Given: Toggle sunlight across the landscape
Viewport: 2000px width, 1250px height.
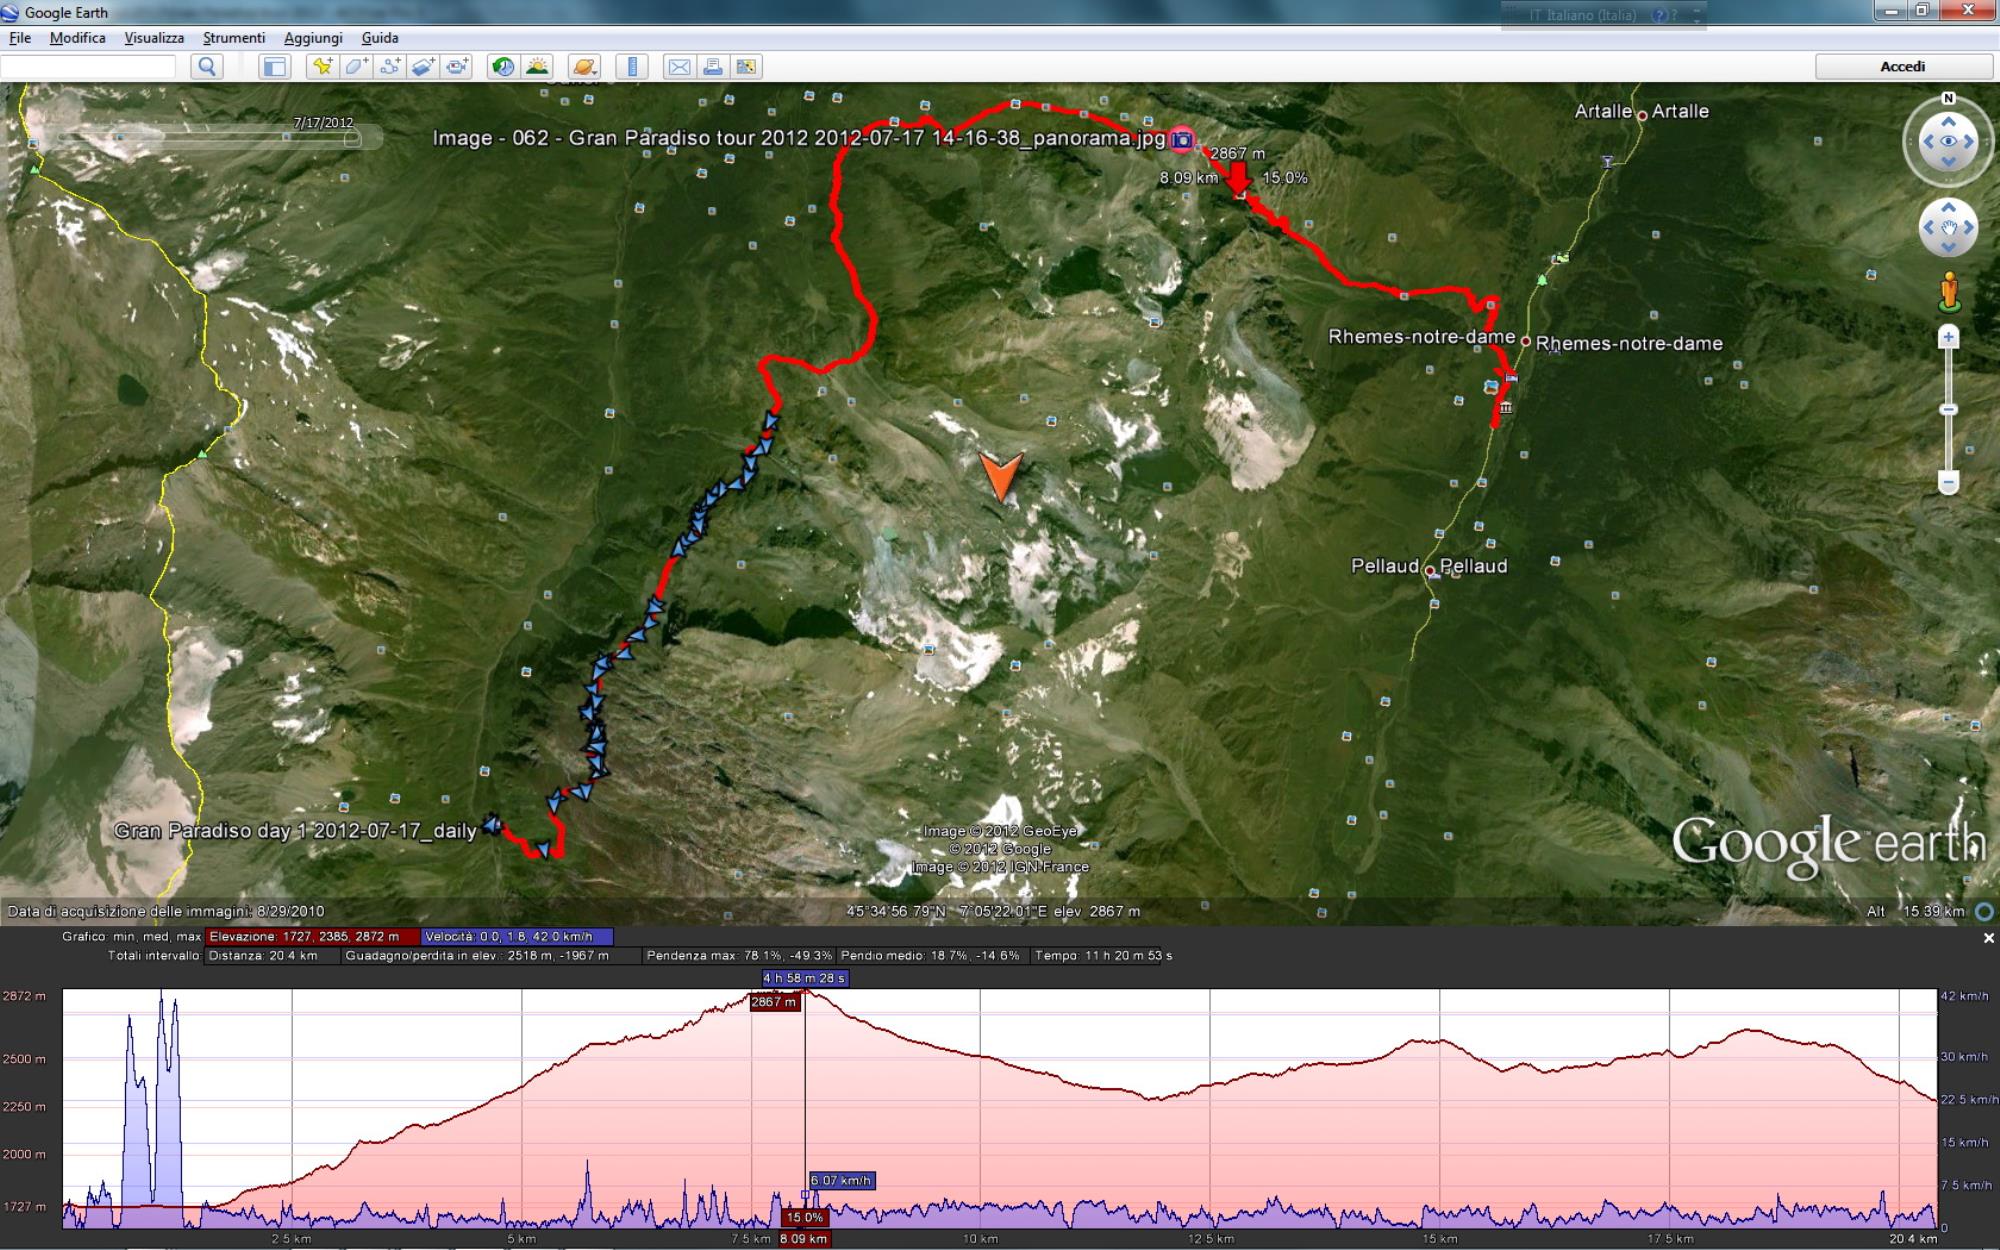Looking at the screenshot, I should [x=537, y=67].
